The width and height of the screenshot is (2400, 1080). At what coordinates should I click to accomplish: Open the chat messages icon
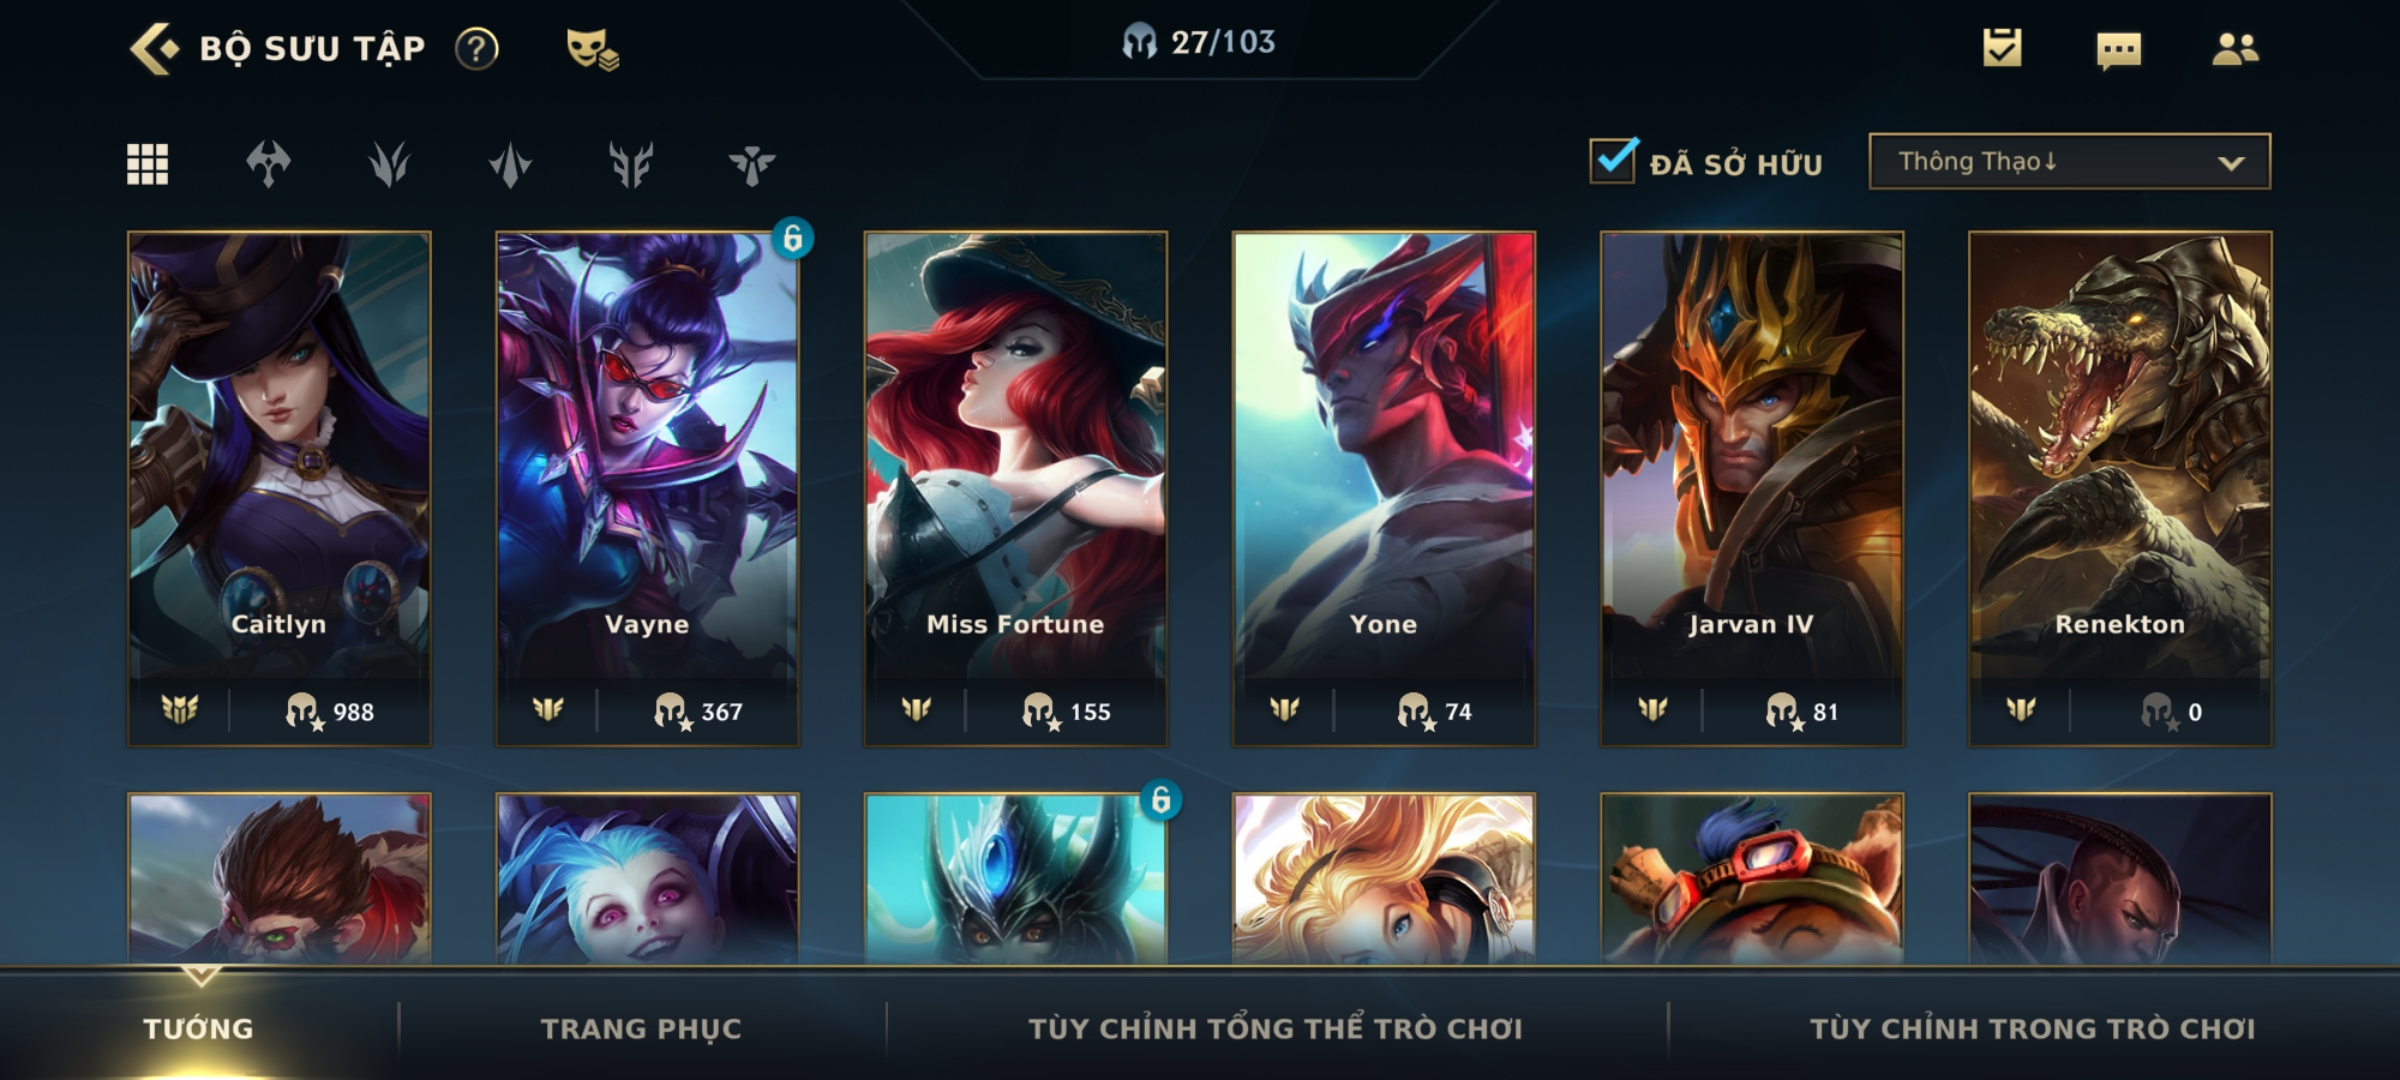pyautogui.click(x=2119, y=50)
